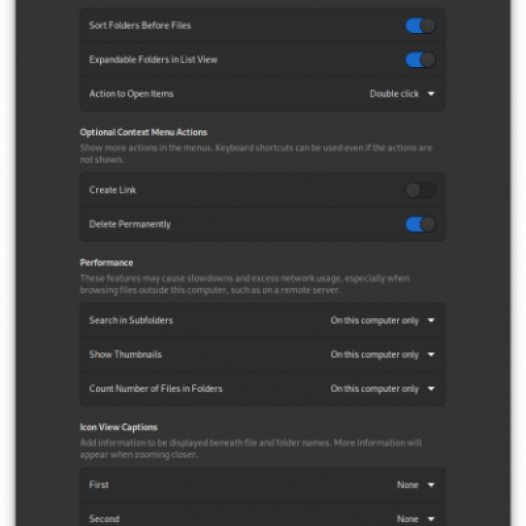
Task: Open Second caption dropdown
Action: (416, 519)
